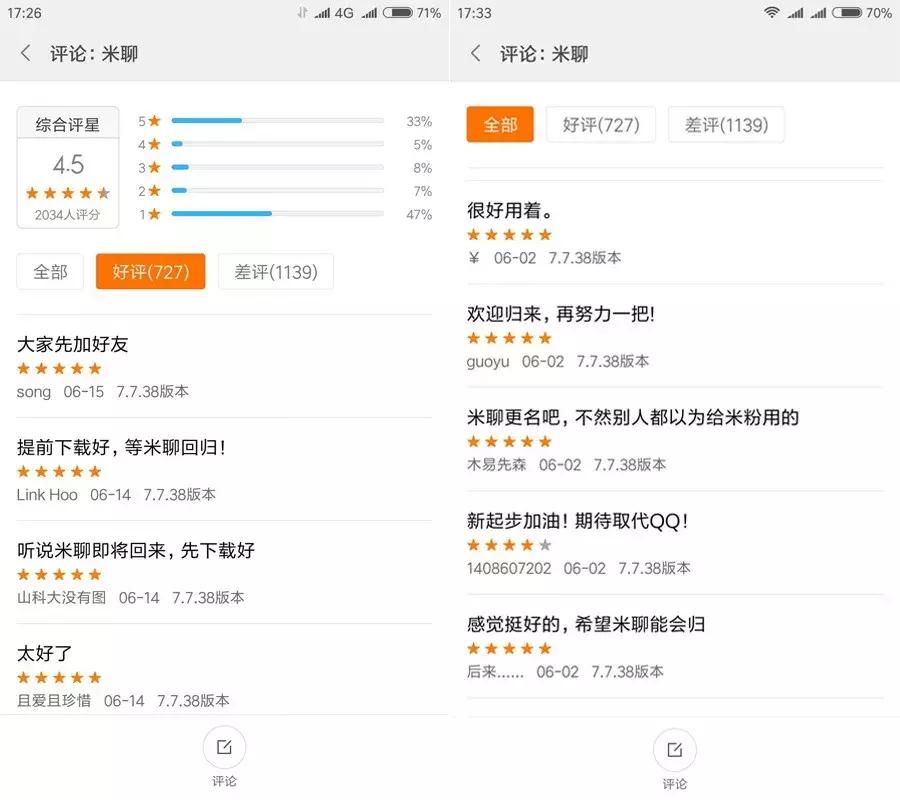Tap reviewer name guoyu
Image resolution: width=900 pixels, height=800 pixels.
coord(488,362)
